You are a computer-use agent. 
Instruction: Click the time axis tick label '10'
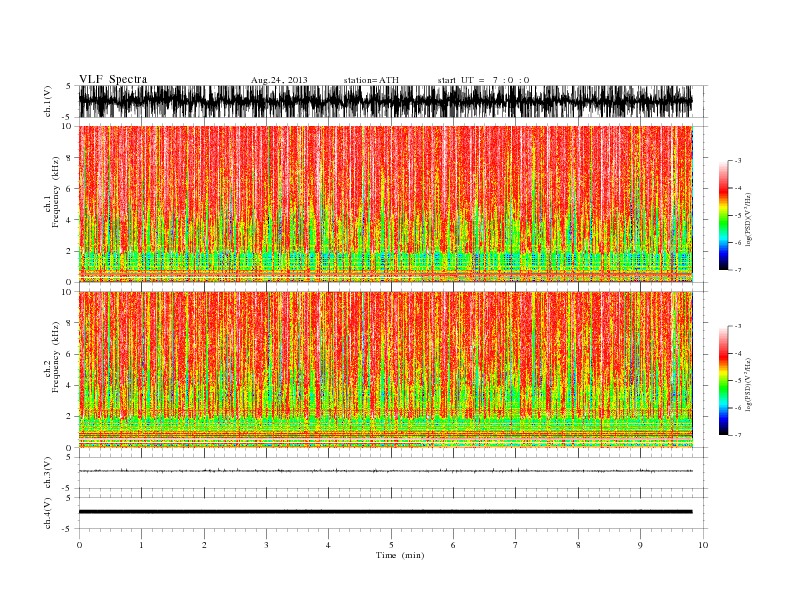click(703, 545)
